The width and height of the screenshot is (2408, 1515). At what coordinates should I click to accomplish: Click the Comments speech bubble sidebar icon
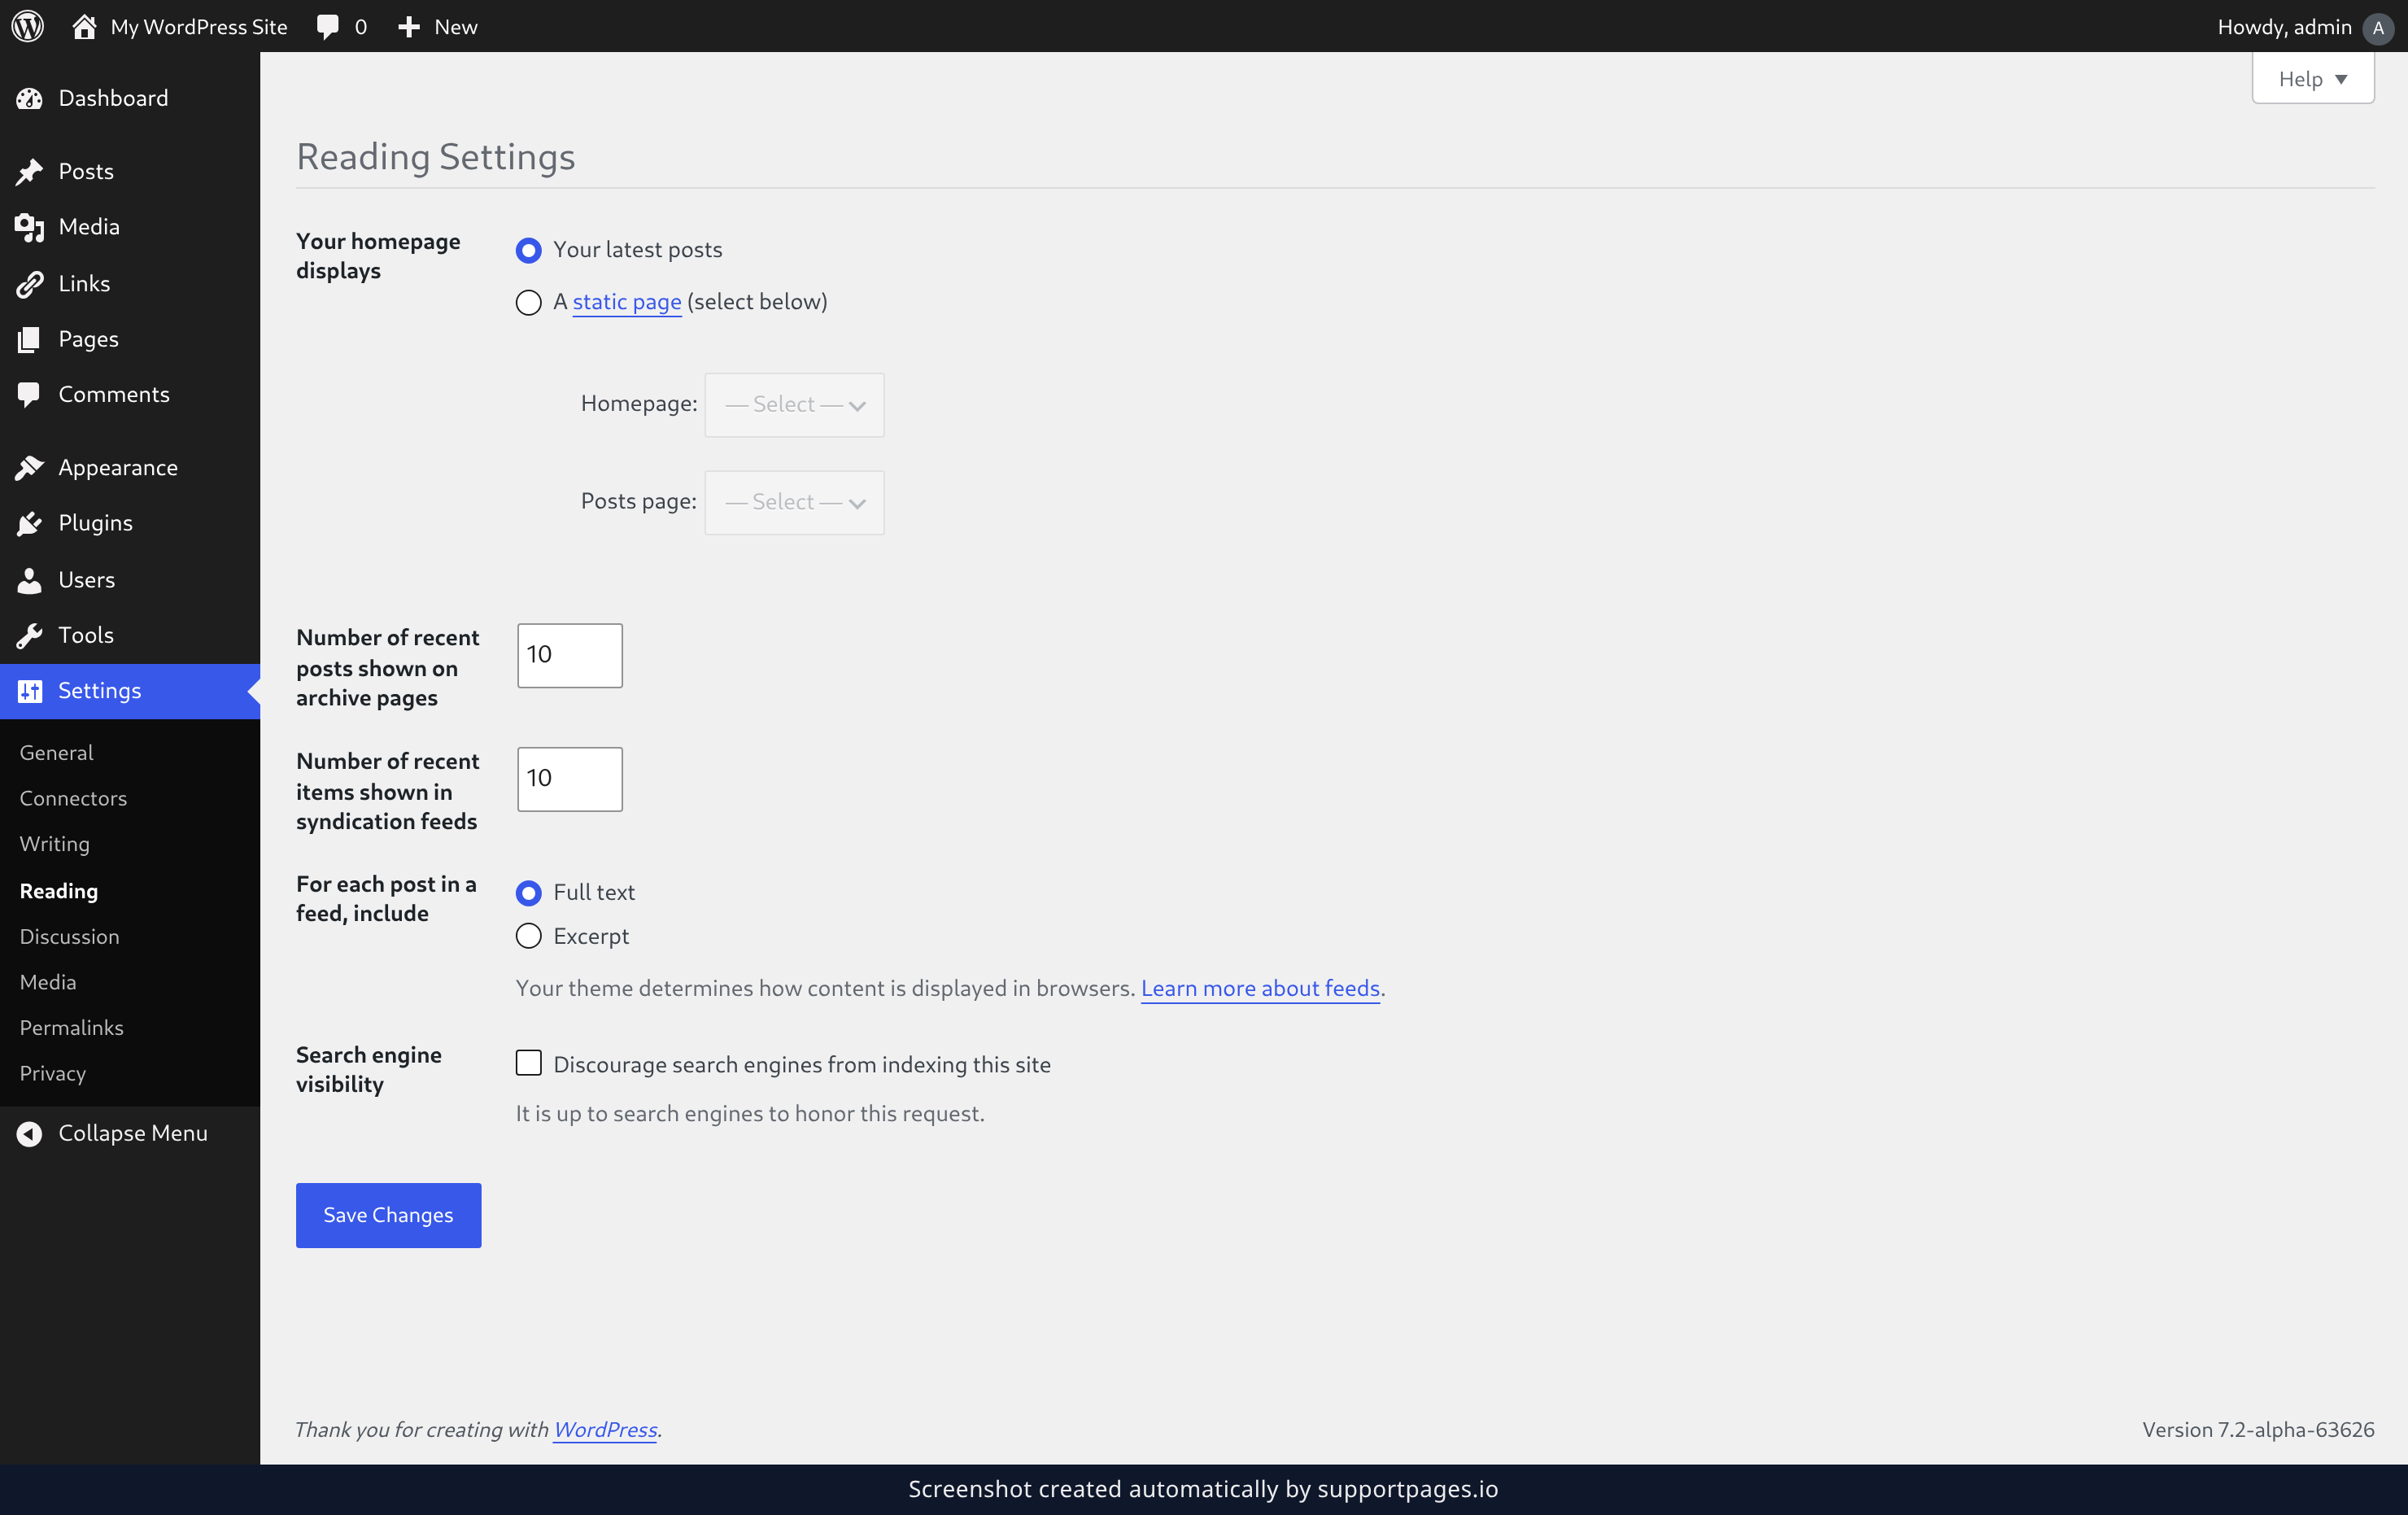pyautogui.click(x=30, y=394)
